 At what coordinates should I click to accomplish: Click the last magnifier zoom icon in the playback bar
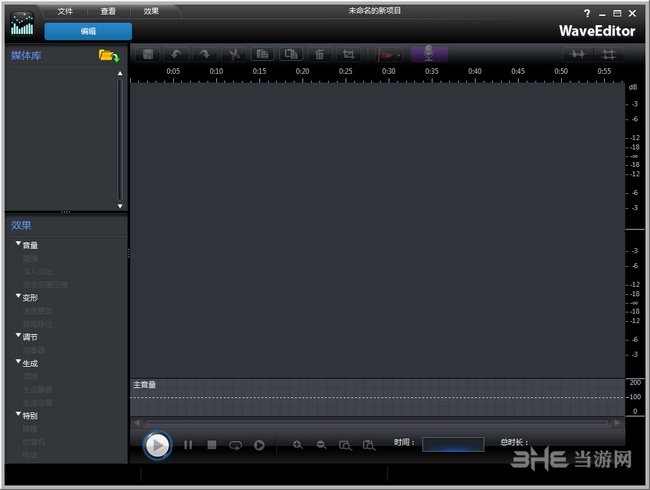(x=369, y=446)
